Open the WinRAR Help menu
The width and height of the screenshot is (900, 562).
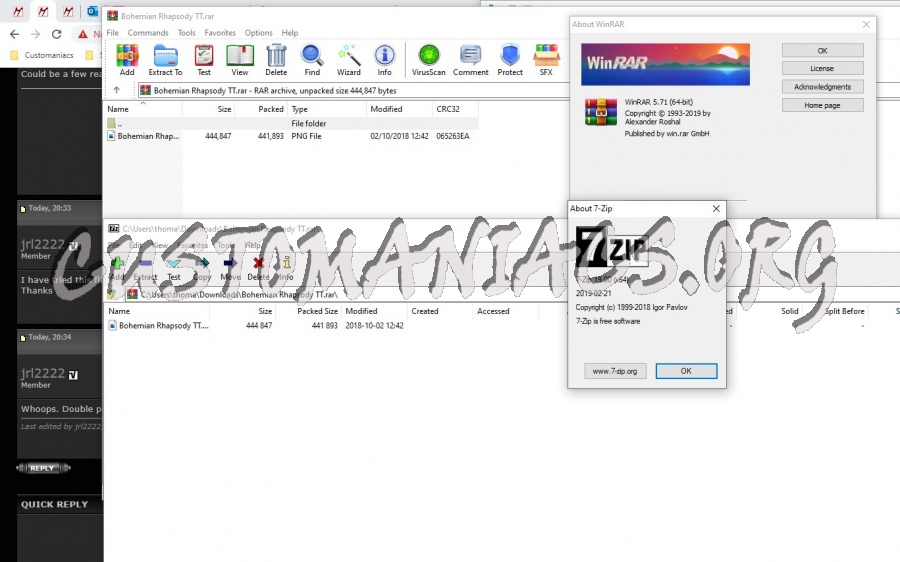click(290, 33)
